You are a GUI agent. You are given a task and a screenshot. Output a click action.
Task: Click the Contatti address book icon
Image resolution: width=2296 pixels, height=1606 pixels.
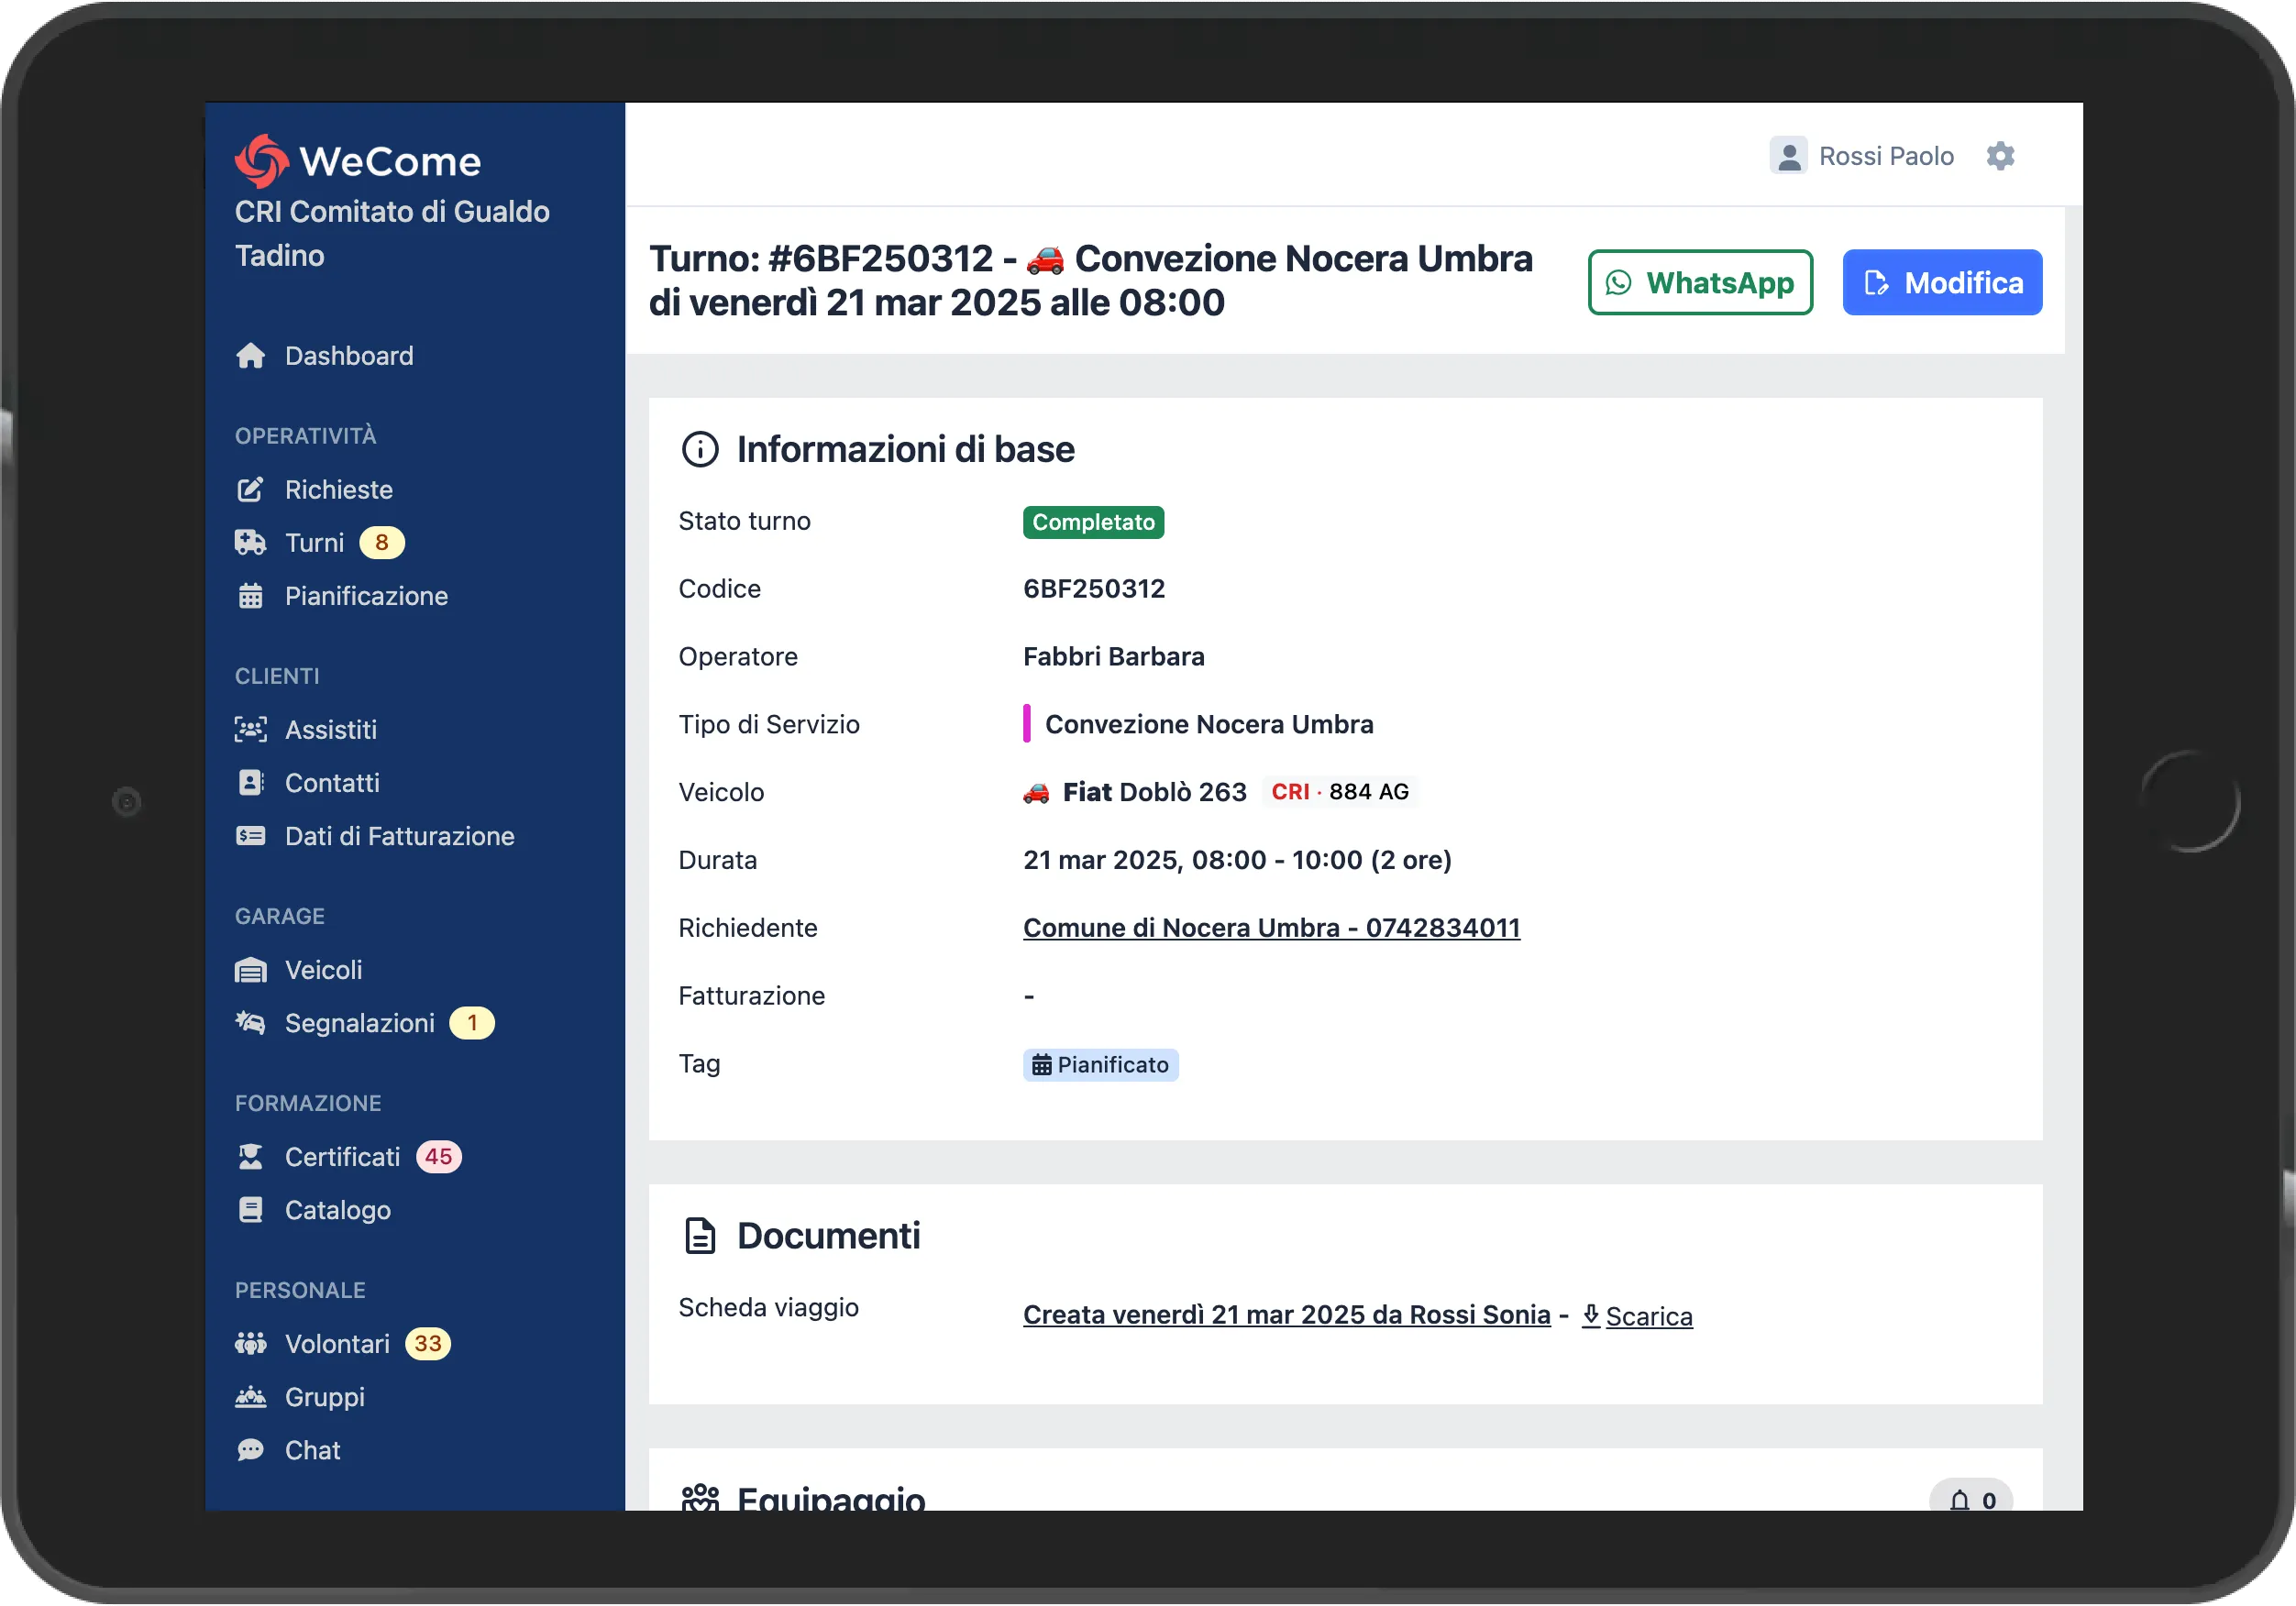click(x=250, y=783)
